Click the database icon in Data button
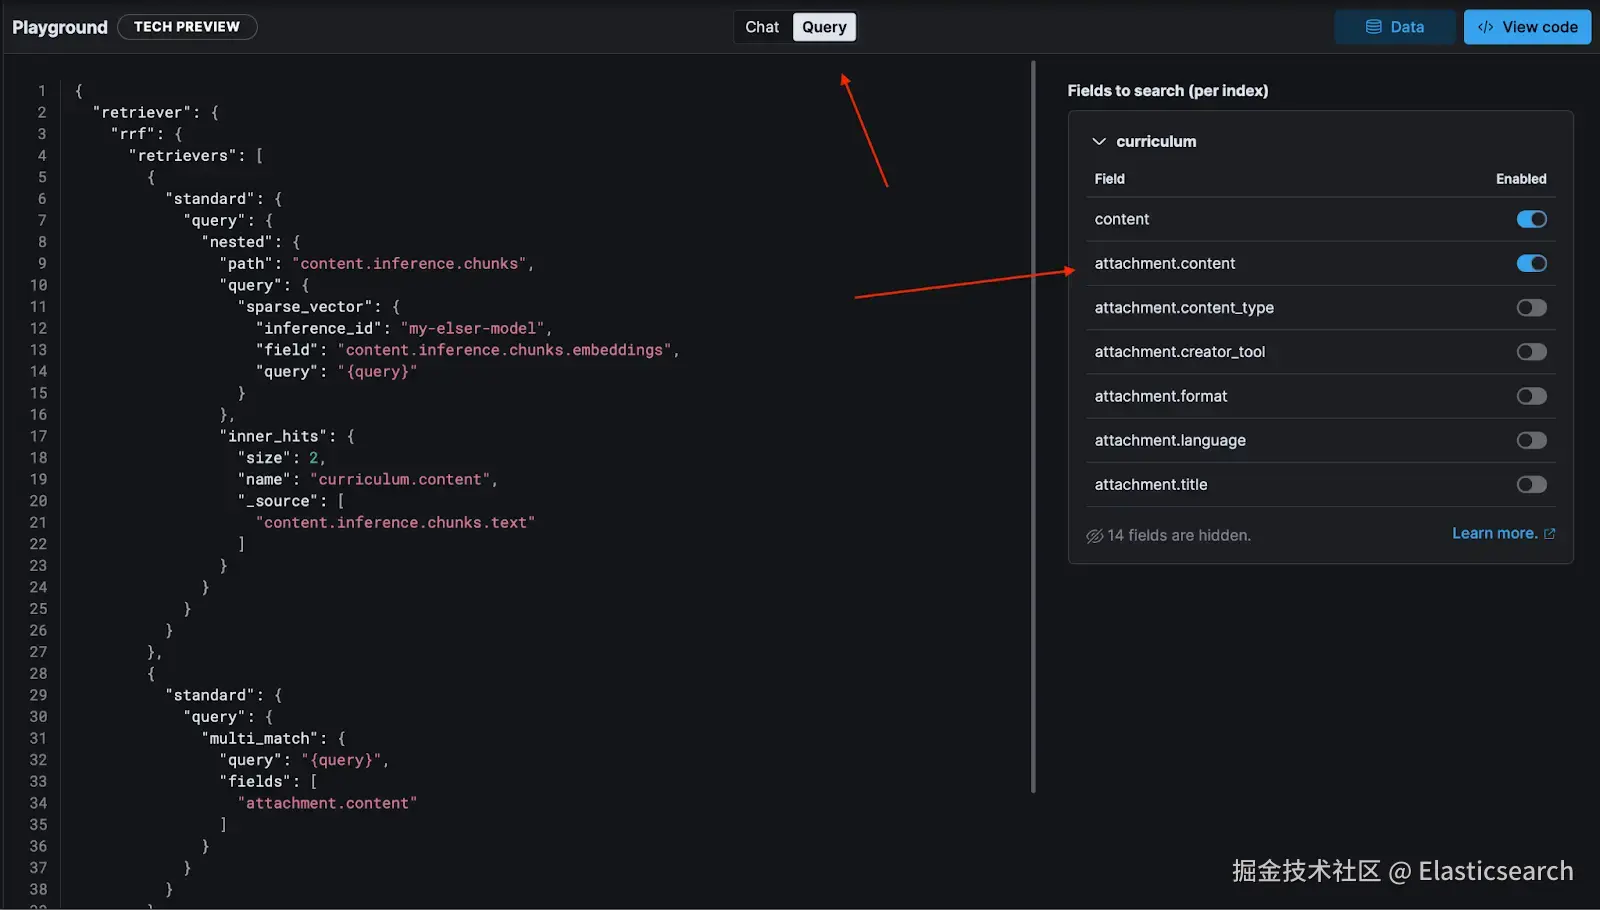Viewport: 1600px width, 910px height. [x=1374, y=27]
